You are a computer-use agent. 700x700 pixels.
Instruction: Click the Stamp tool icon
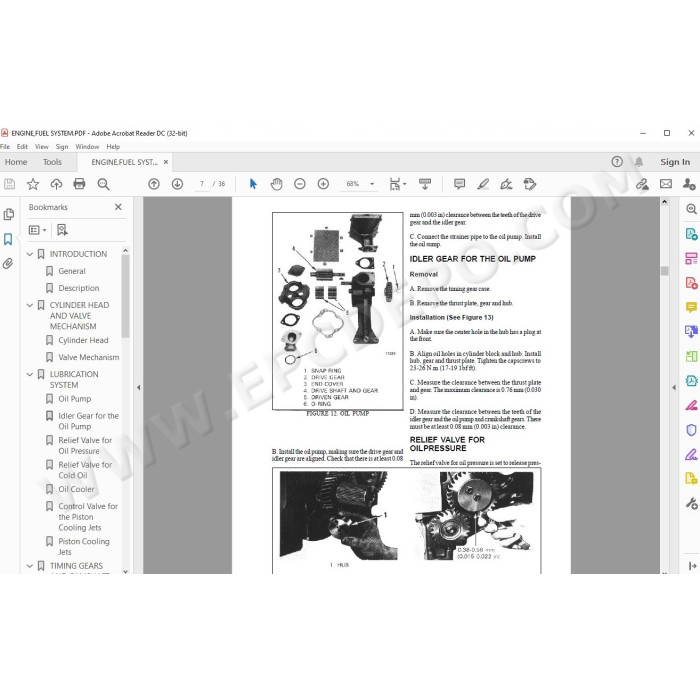click(530, 184)
